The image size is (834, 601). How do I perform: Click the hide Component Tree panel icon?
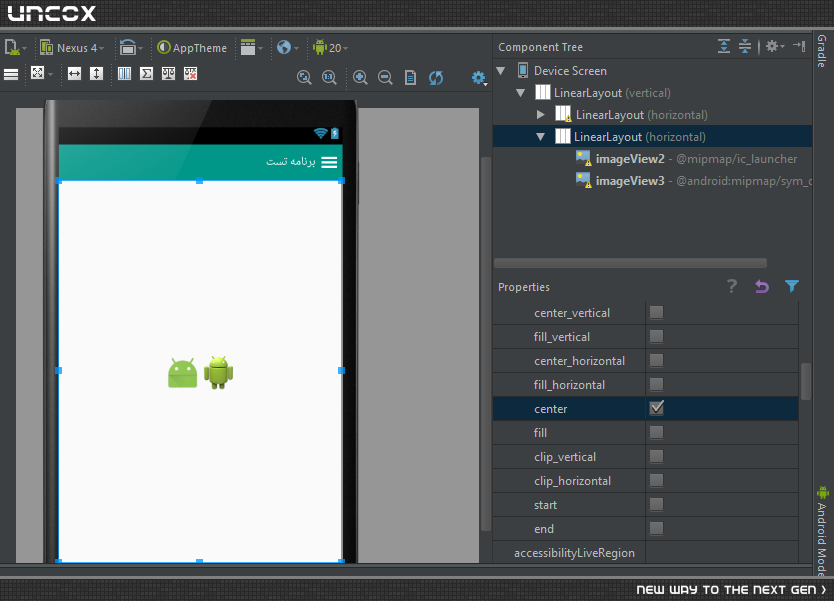click(x=799, y=46)
